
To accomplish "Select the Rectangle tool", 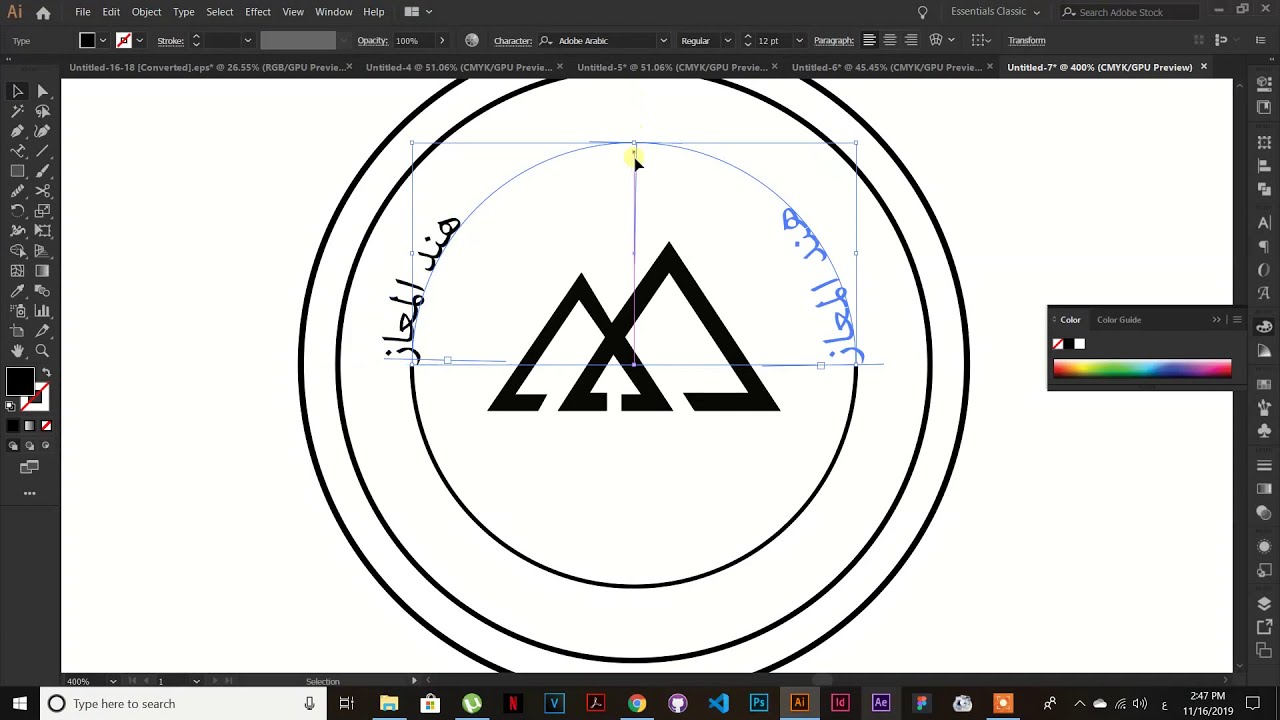I will (17, 171).
